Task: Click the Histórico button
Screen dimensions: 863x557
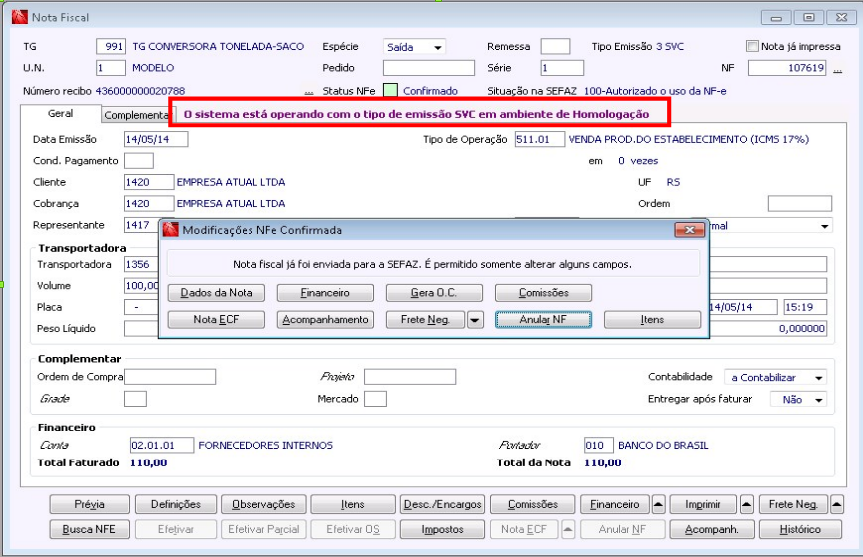Action: click(x=800, y=529)
